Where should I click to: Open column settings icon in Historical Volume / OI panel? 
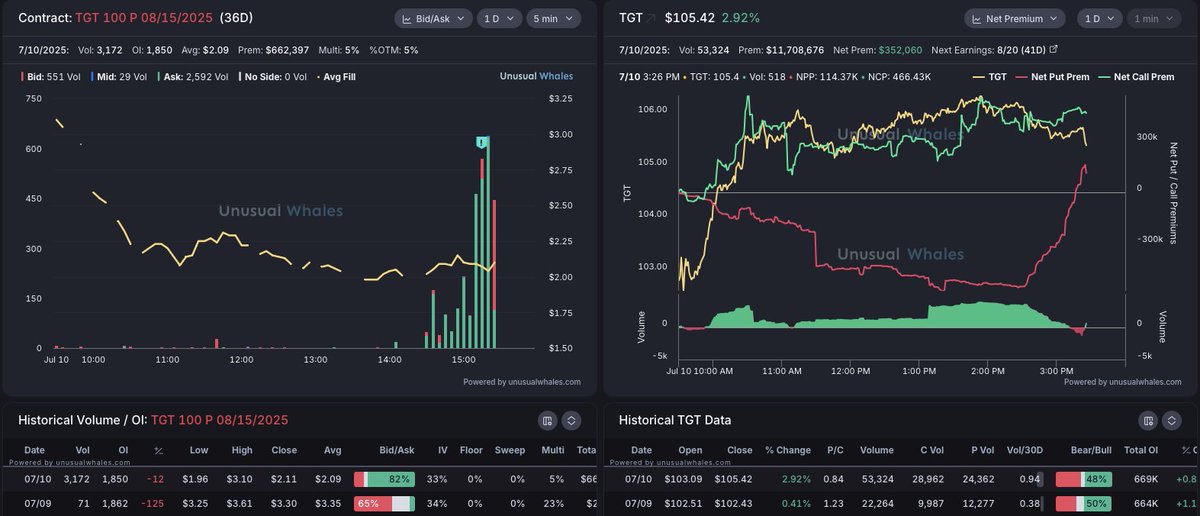click(547, 421)
